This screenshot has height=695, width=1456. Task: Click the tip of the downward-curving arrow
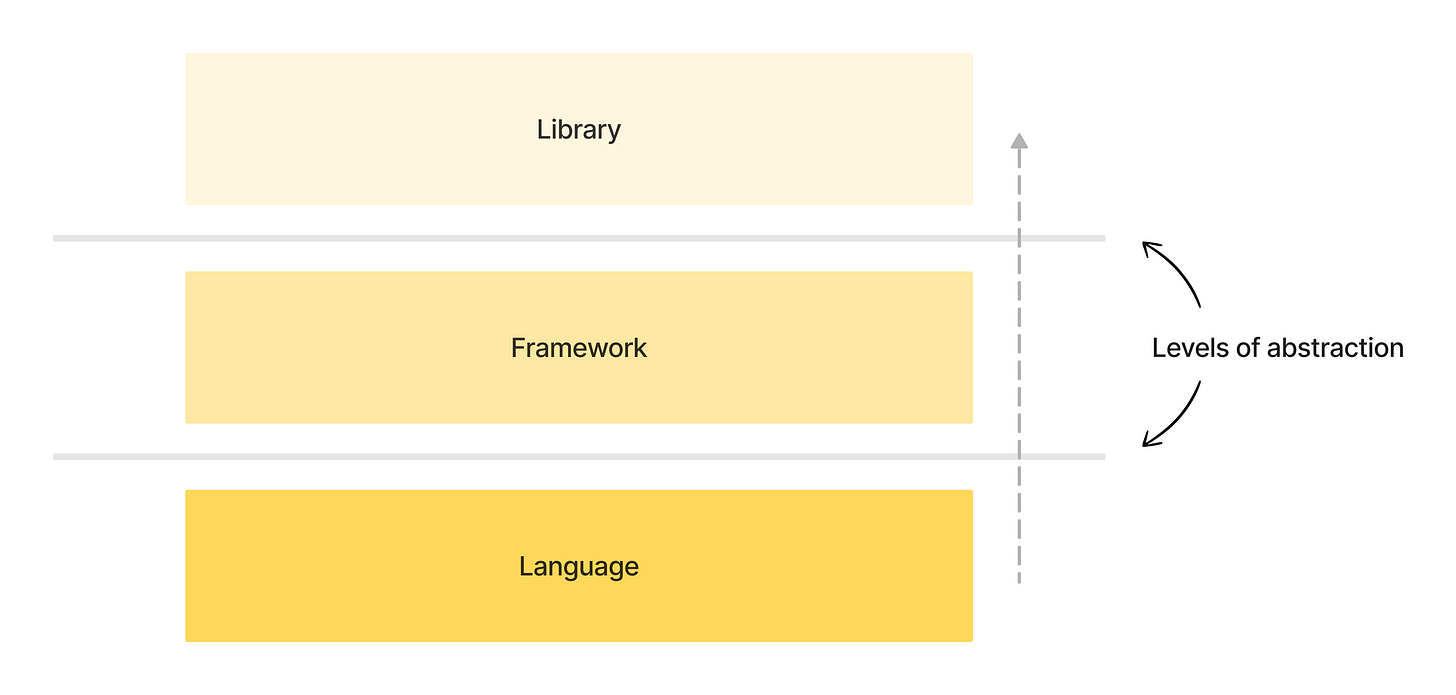(1146, 444)
